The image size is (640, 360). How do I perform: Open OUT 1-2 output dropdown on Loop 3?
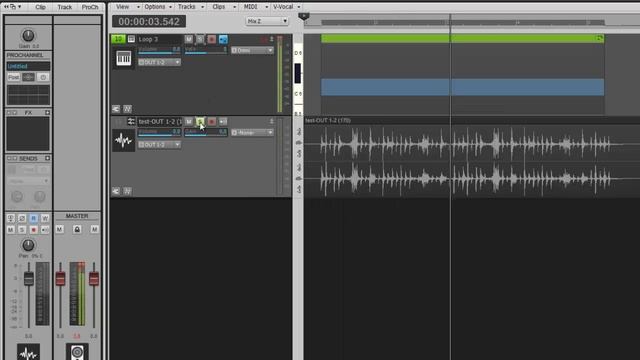[159, 62]
